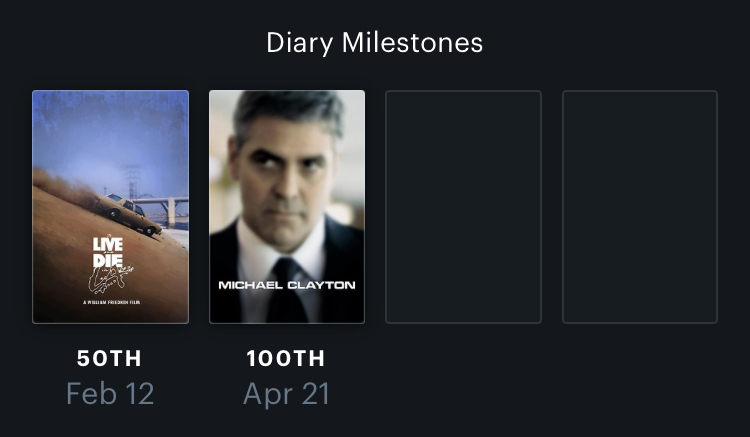The image size is (750, 437).
Task: Select the 50TH milestone label
Action: [110, 358]
